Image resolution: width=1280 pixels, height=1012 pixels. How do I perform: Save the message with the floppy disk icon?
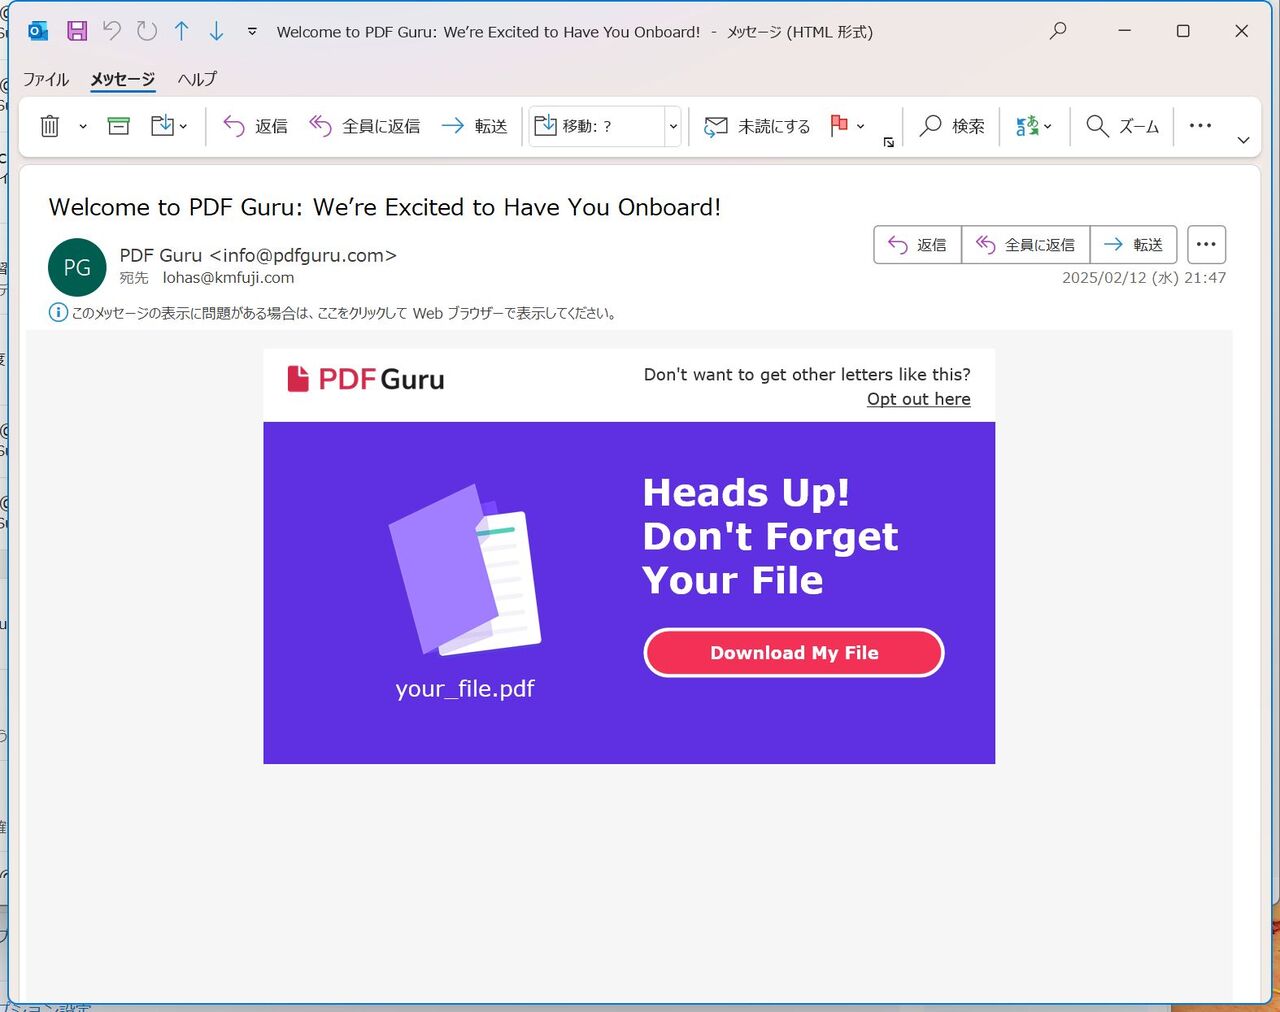pos(77,31)
